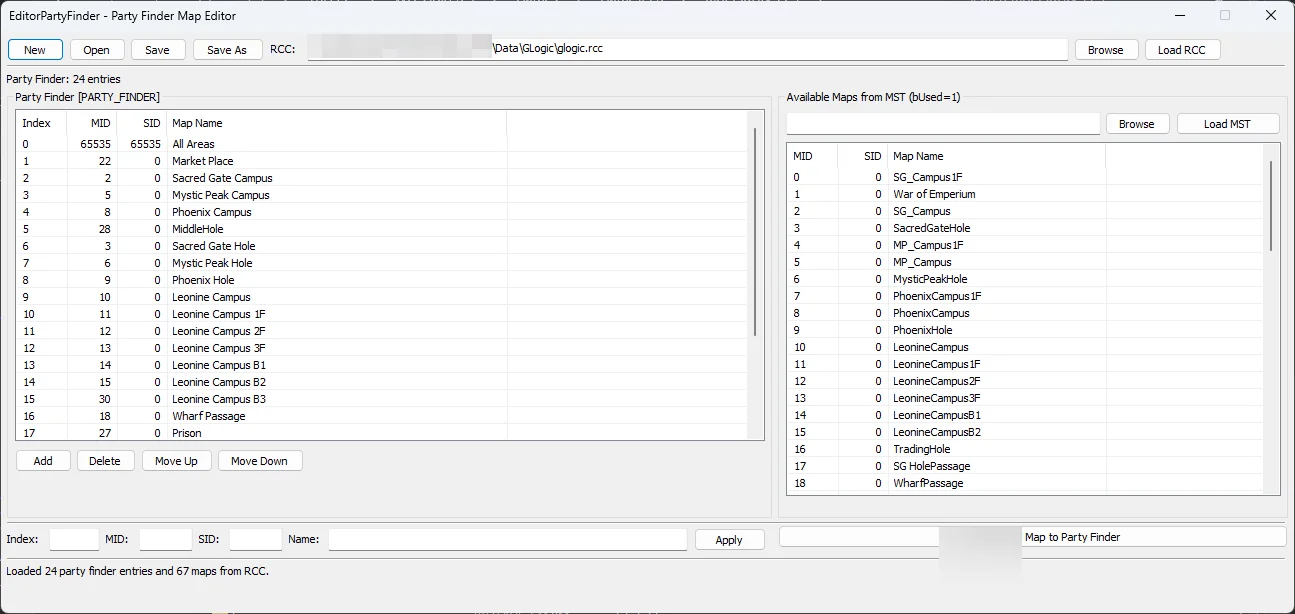Image resolution: width=1295 pixels, height=614 pixels.
Task: Select the Prison entry
Action: [382, 433]
